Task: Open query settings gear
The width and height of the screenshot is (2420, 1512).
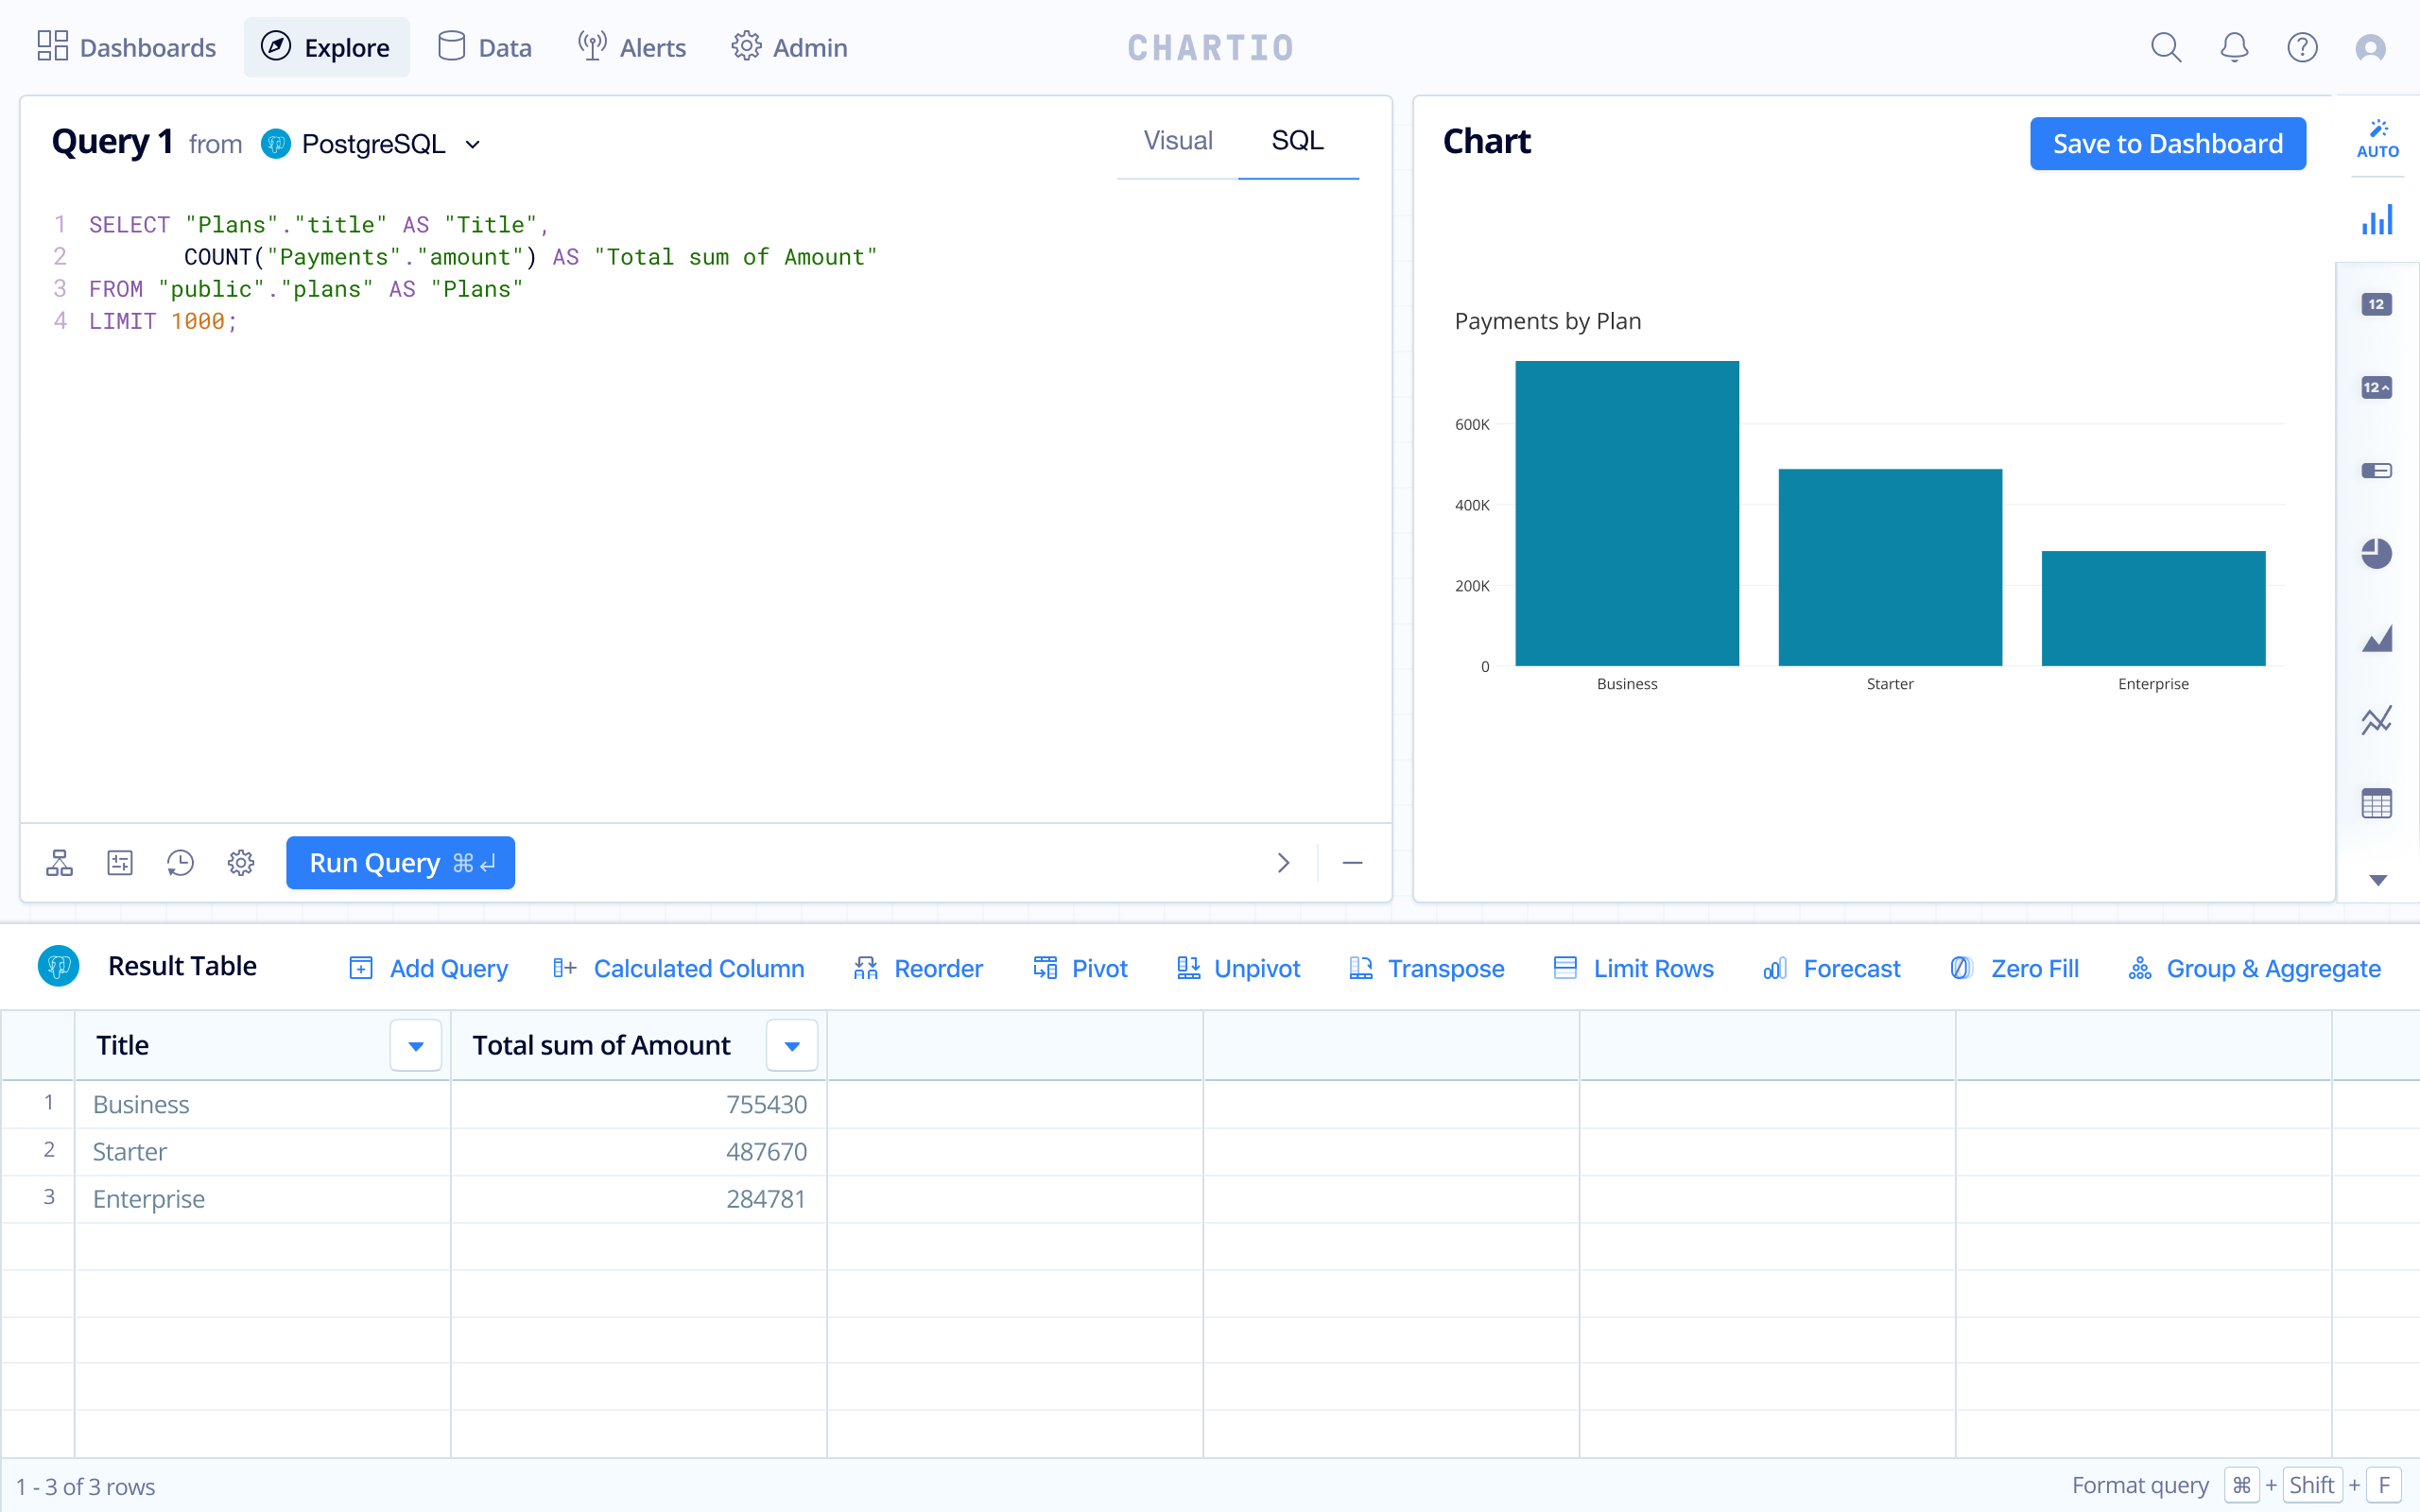Action: [x=241, y=862]
